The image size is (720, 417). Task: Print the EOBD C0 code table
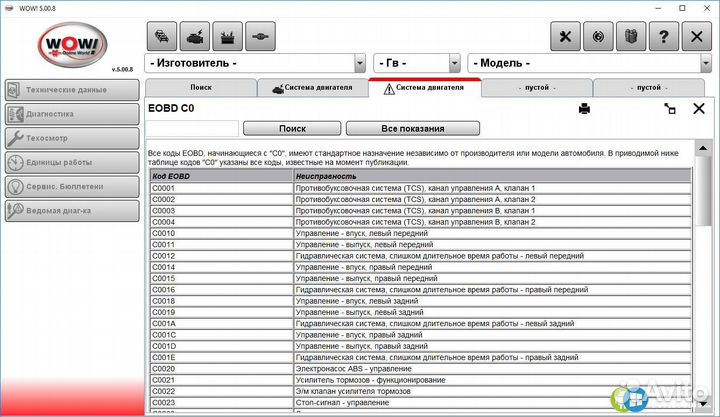[x=585, y=108]
